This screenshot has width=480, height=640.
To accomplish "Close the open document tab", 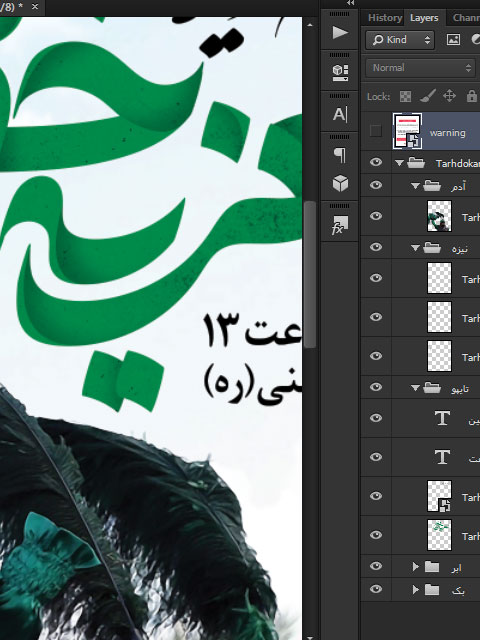I will [x=35, y=7].
